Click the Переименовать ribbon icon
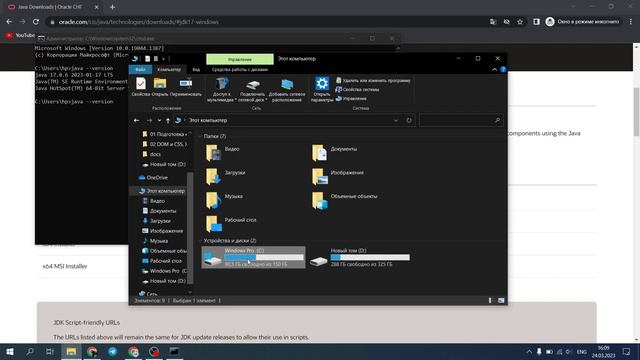Viewport: 640px width, 360px height. coord(186,87)
